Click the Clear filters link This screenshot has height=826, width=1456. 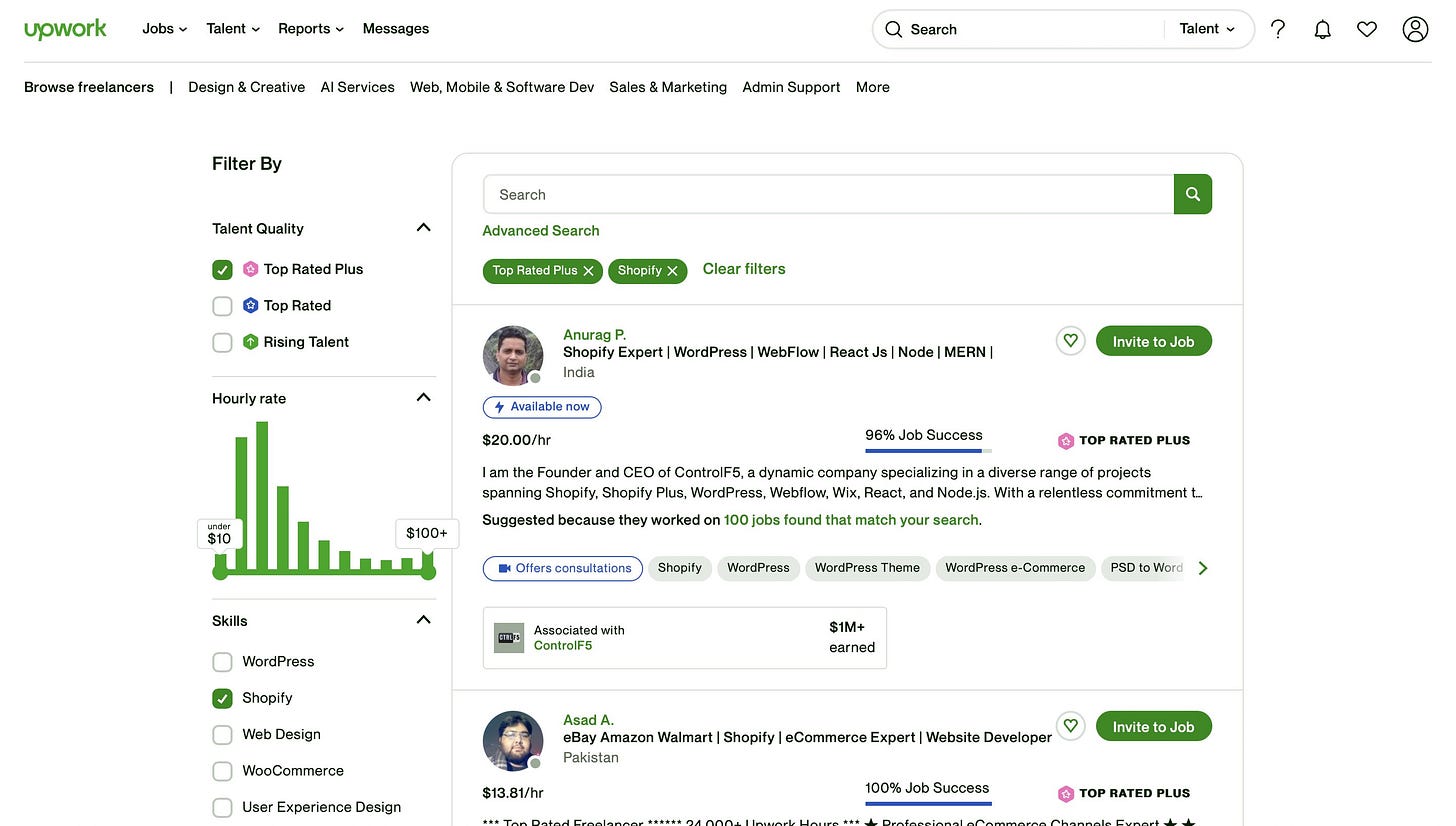744,269
